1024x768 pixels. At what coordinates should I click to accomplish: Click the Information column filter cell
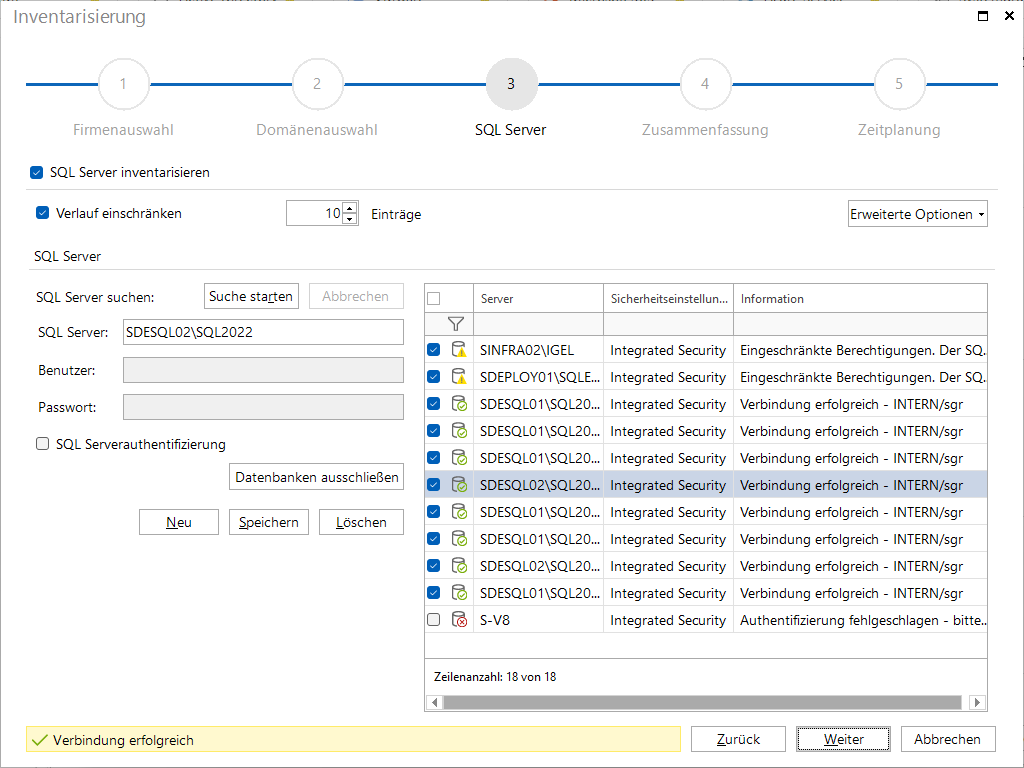pyautogui.click(x=860, y=323)
